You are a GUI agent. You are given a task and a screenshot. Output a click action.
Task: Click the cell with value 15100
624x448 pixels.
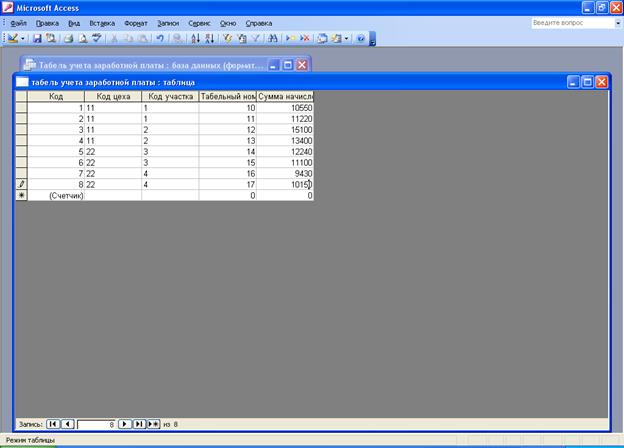(285, 130)
